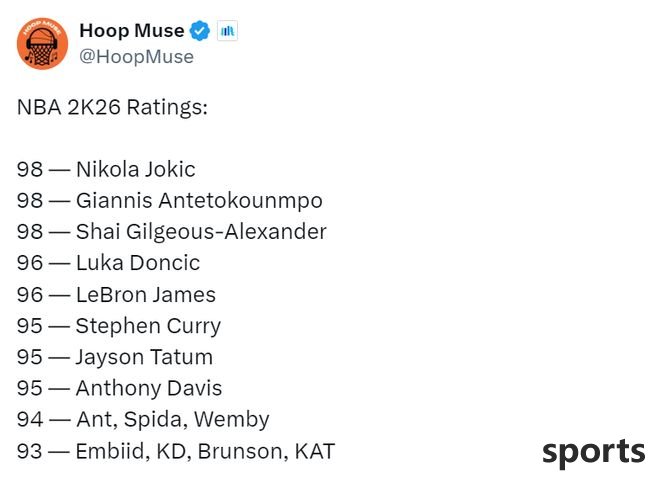Click the 94 rating number
660x483 pixels.
coord(30,420)
